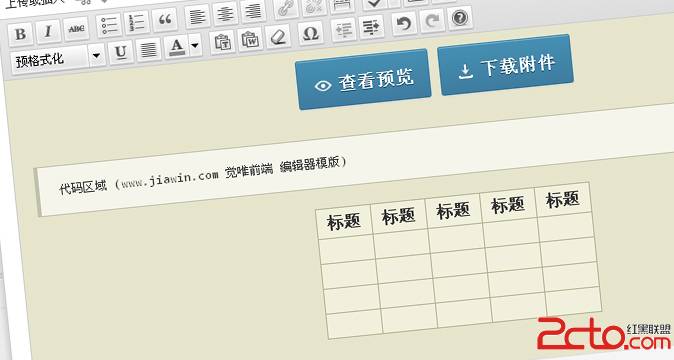The width and height of the screenshot is (674, 360).
Task: Click the 下载附件 download button
Action: (506, 65)
